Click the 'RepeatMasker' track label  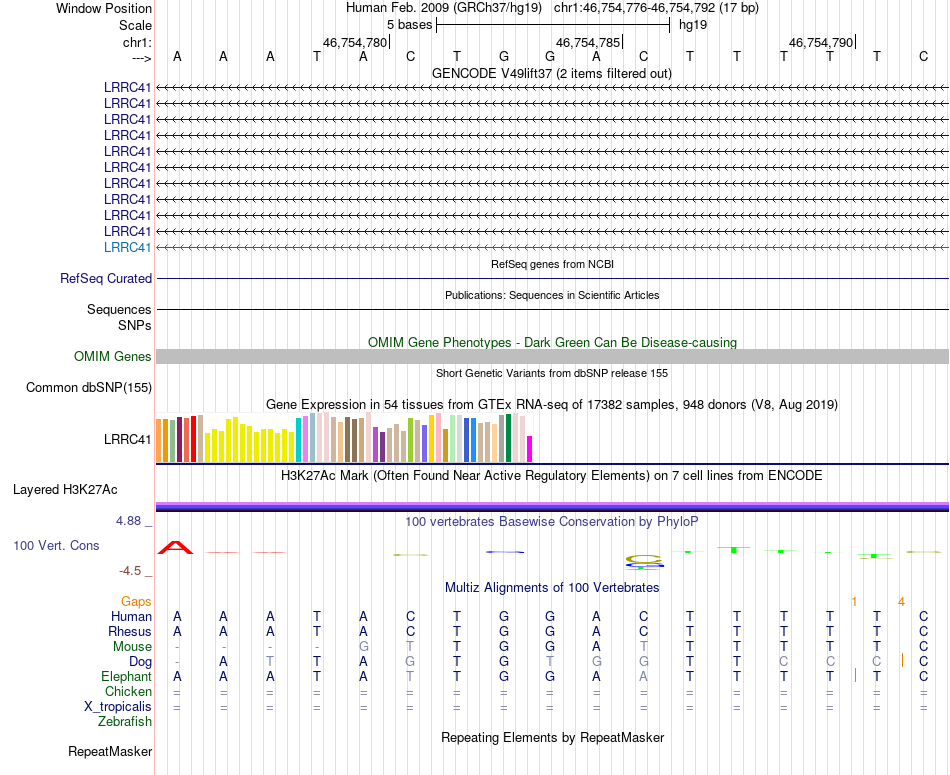(x=110, y=751)
